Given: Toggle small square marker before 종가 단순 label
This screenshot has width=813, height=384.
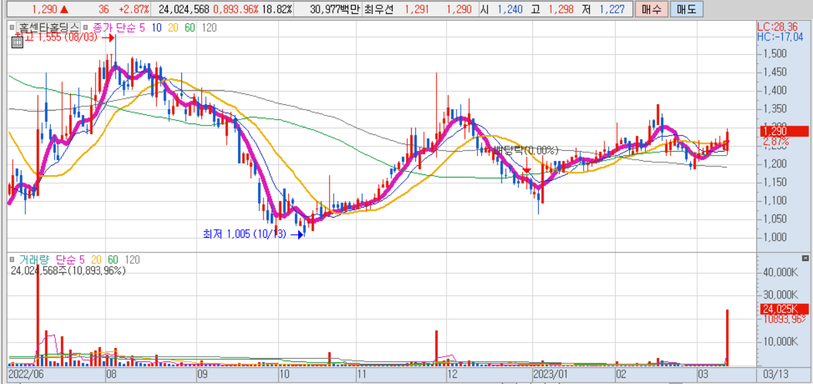Looking at the screenshot, I should [87, 28].
